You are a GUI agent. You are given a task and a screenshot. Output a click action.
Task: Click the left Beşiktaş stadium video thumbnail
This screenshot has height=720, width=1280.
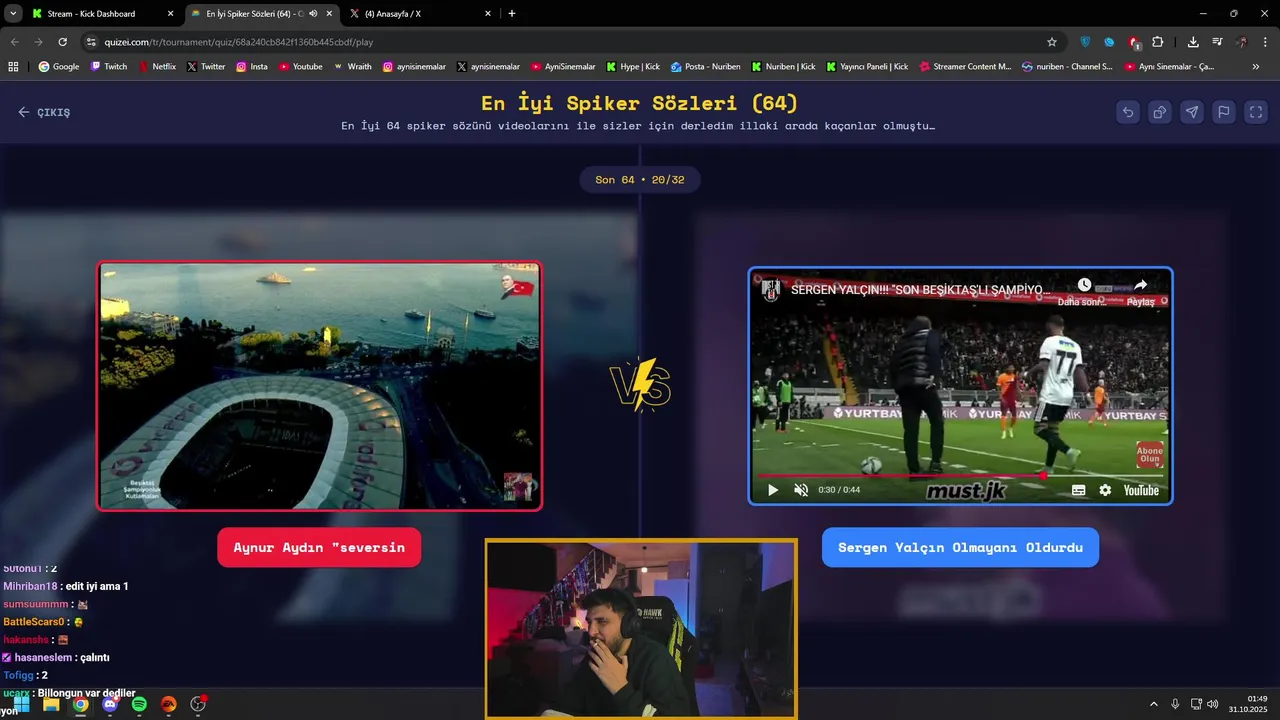coord(319,386)
